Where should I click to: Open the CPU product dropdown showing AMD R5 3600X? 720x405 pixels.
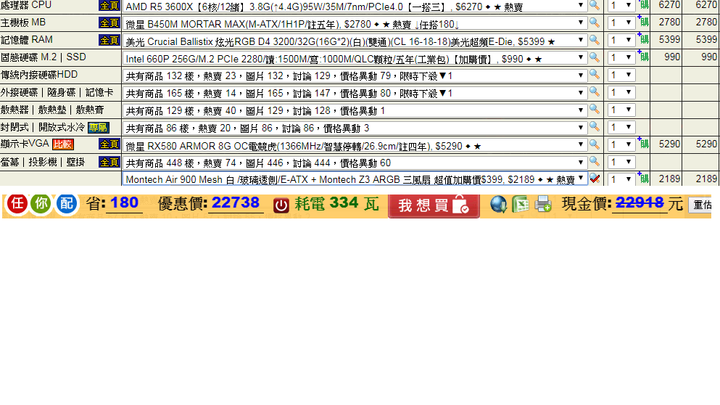coord(354,6)
